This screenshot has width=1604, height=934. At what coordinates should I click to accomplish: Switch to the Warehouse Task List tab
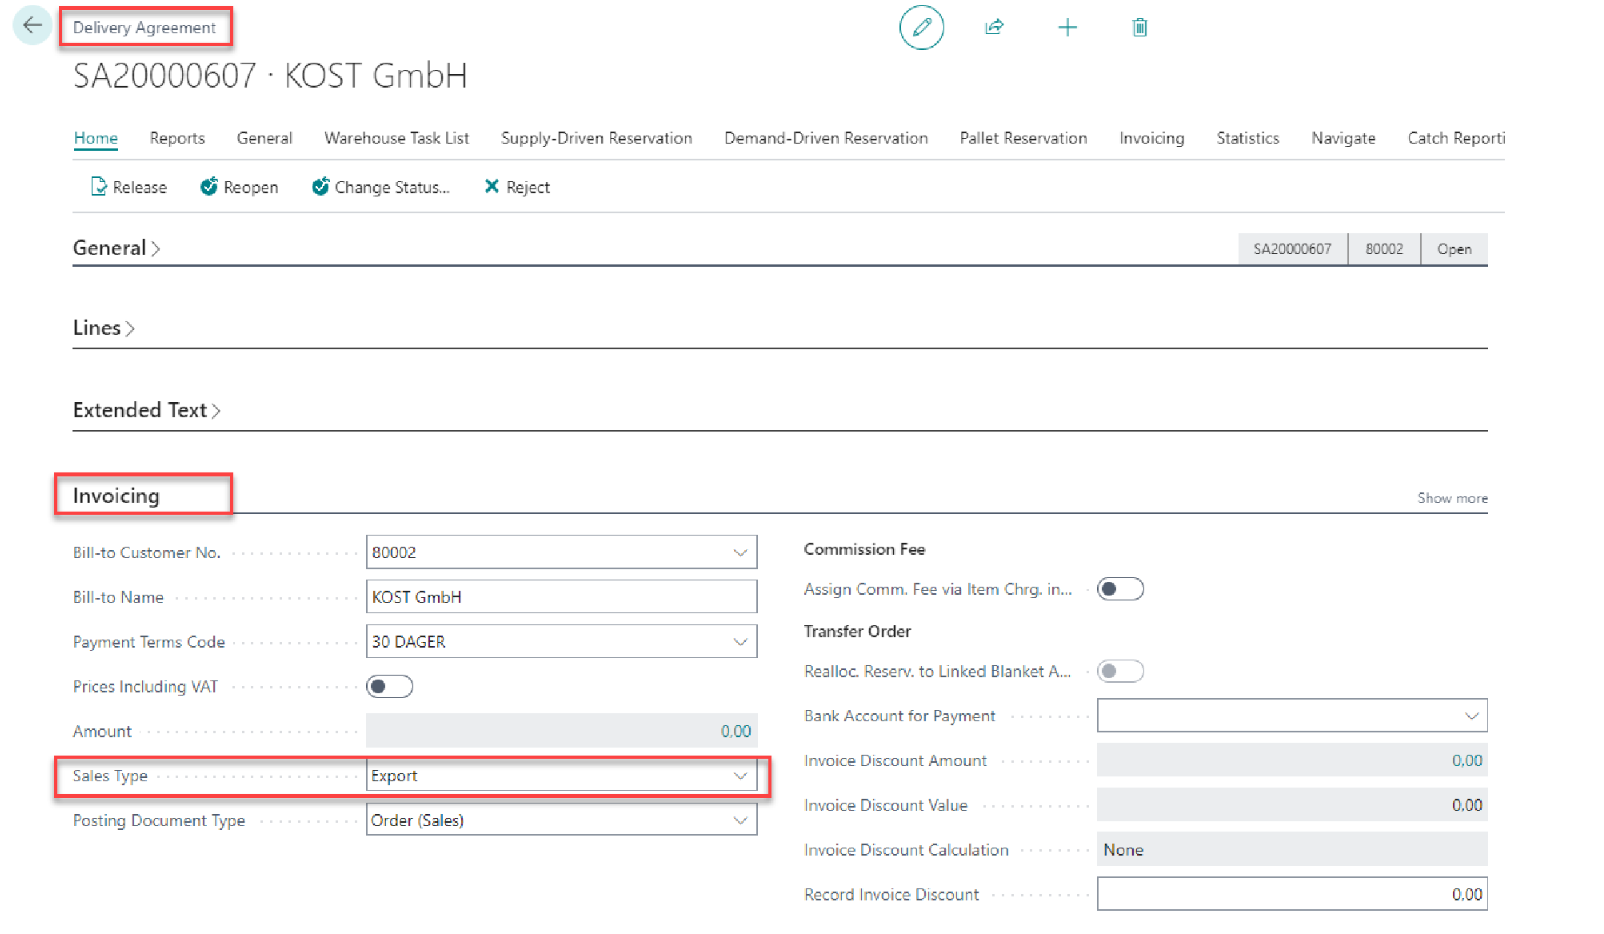pos(396,138)
